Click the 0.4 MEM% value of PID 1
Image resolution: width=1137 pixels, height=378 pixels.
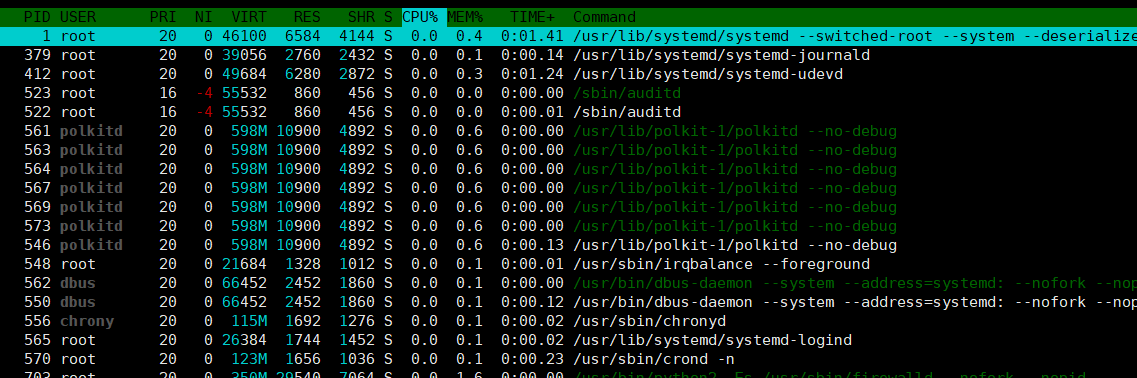point(469,36)
